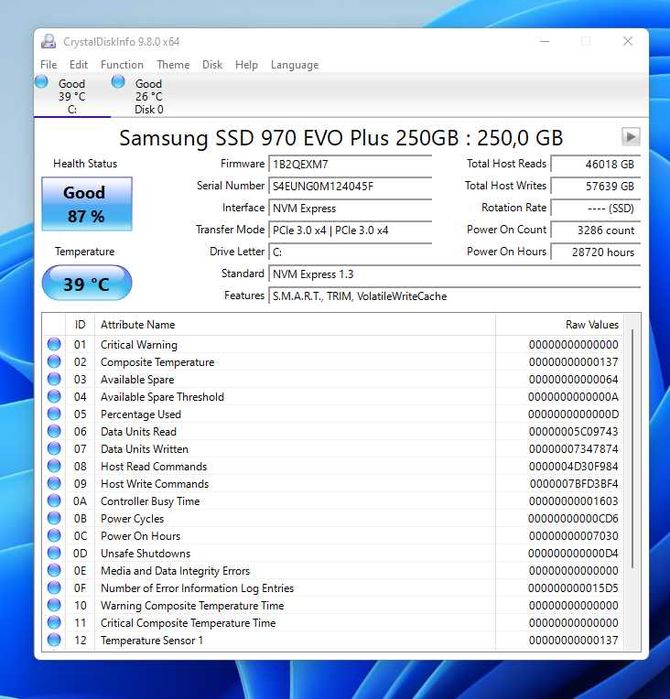Open the Help menu
This screenshot has height=699, width=670.
[x=247, y=65]
